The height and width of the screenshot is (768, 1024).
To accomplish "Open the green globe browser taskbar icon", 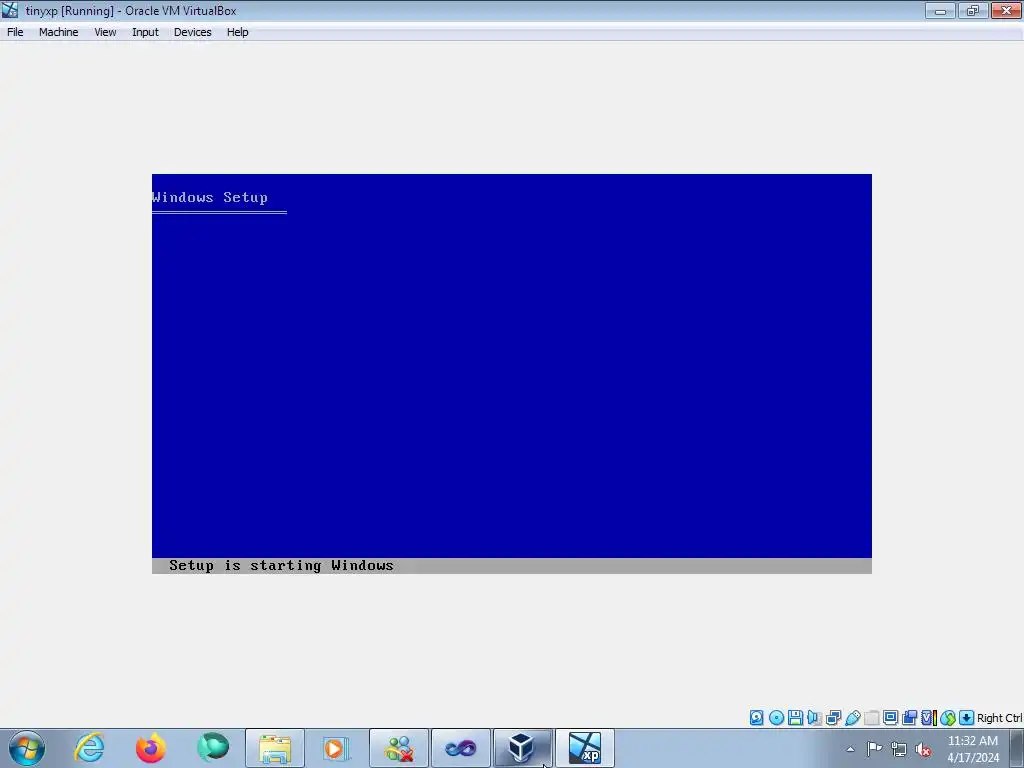I will (213, 748).
